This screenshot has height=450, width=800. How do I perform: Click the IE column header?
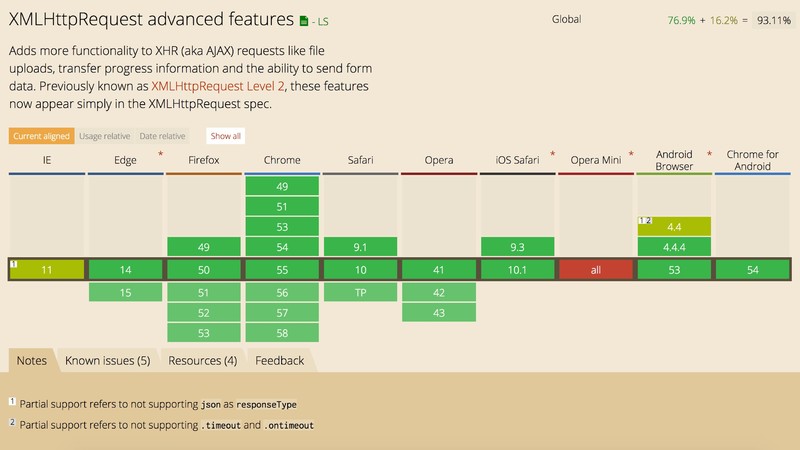pyautogui.click(x=47, y=160)
